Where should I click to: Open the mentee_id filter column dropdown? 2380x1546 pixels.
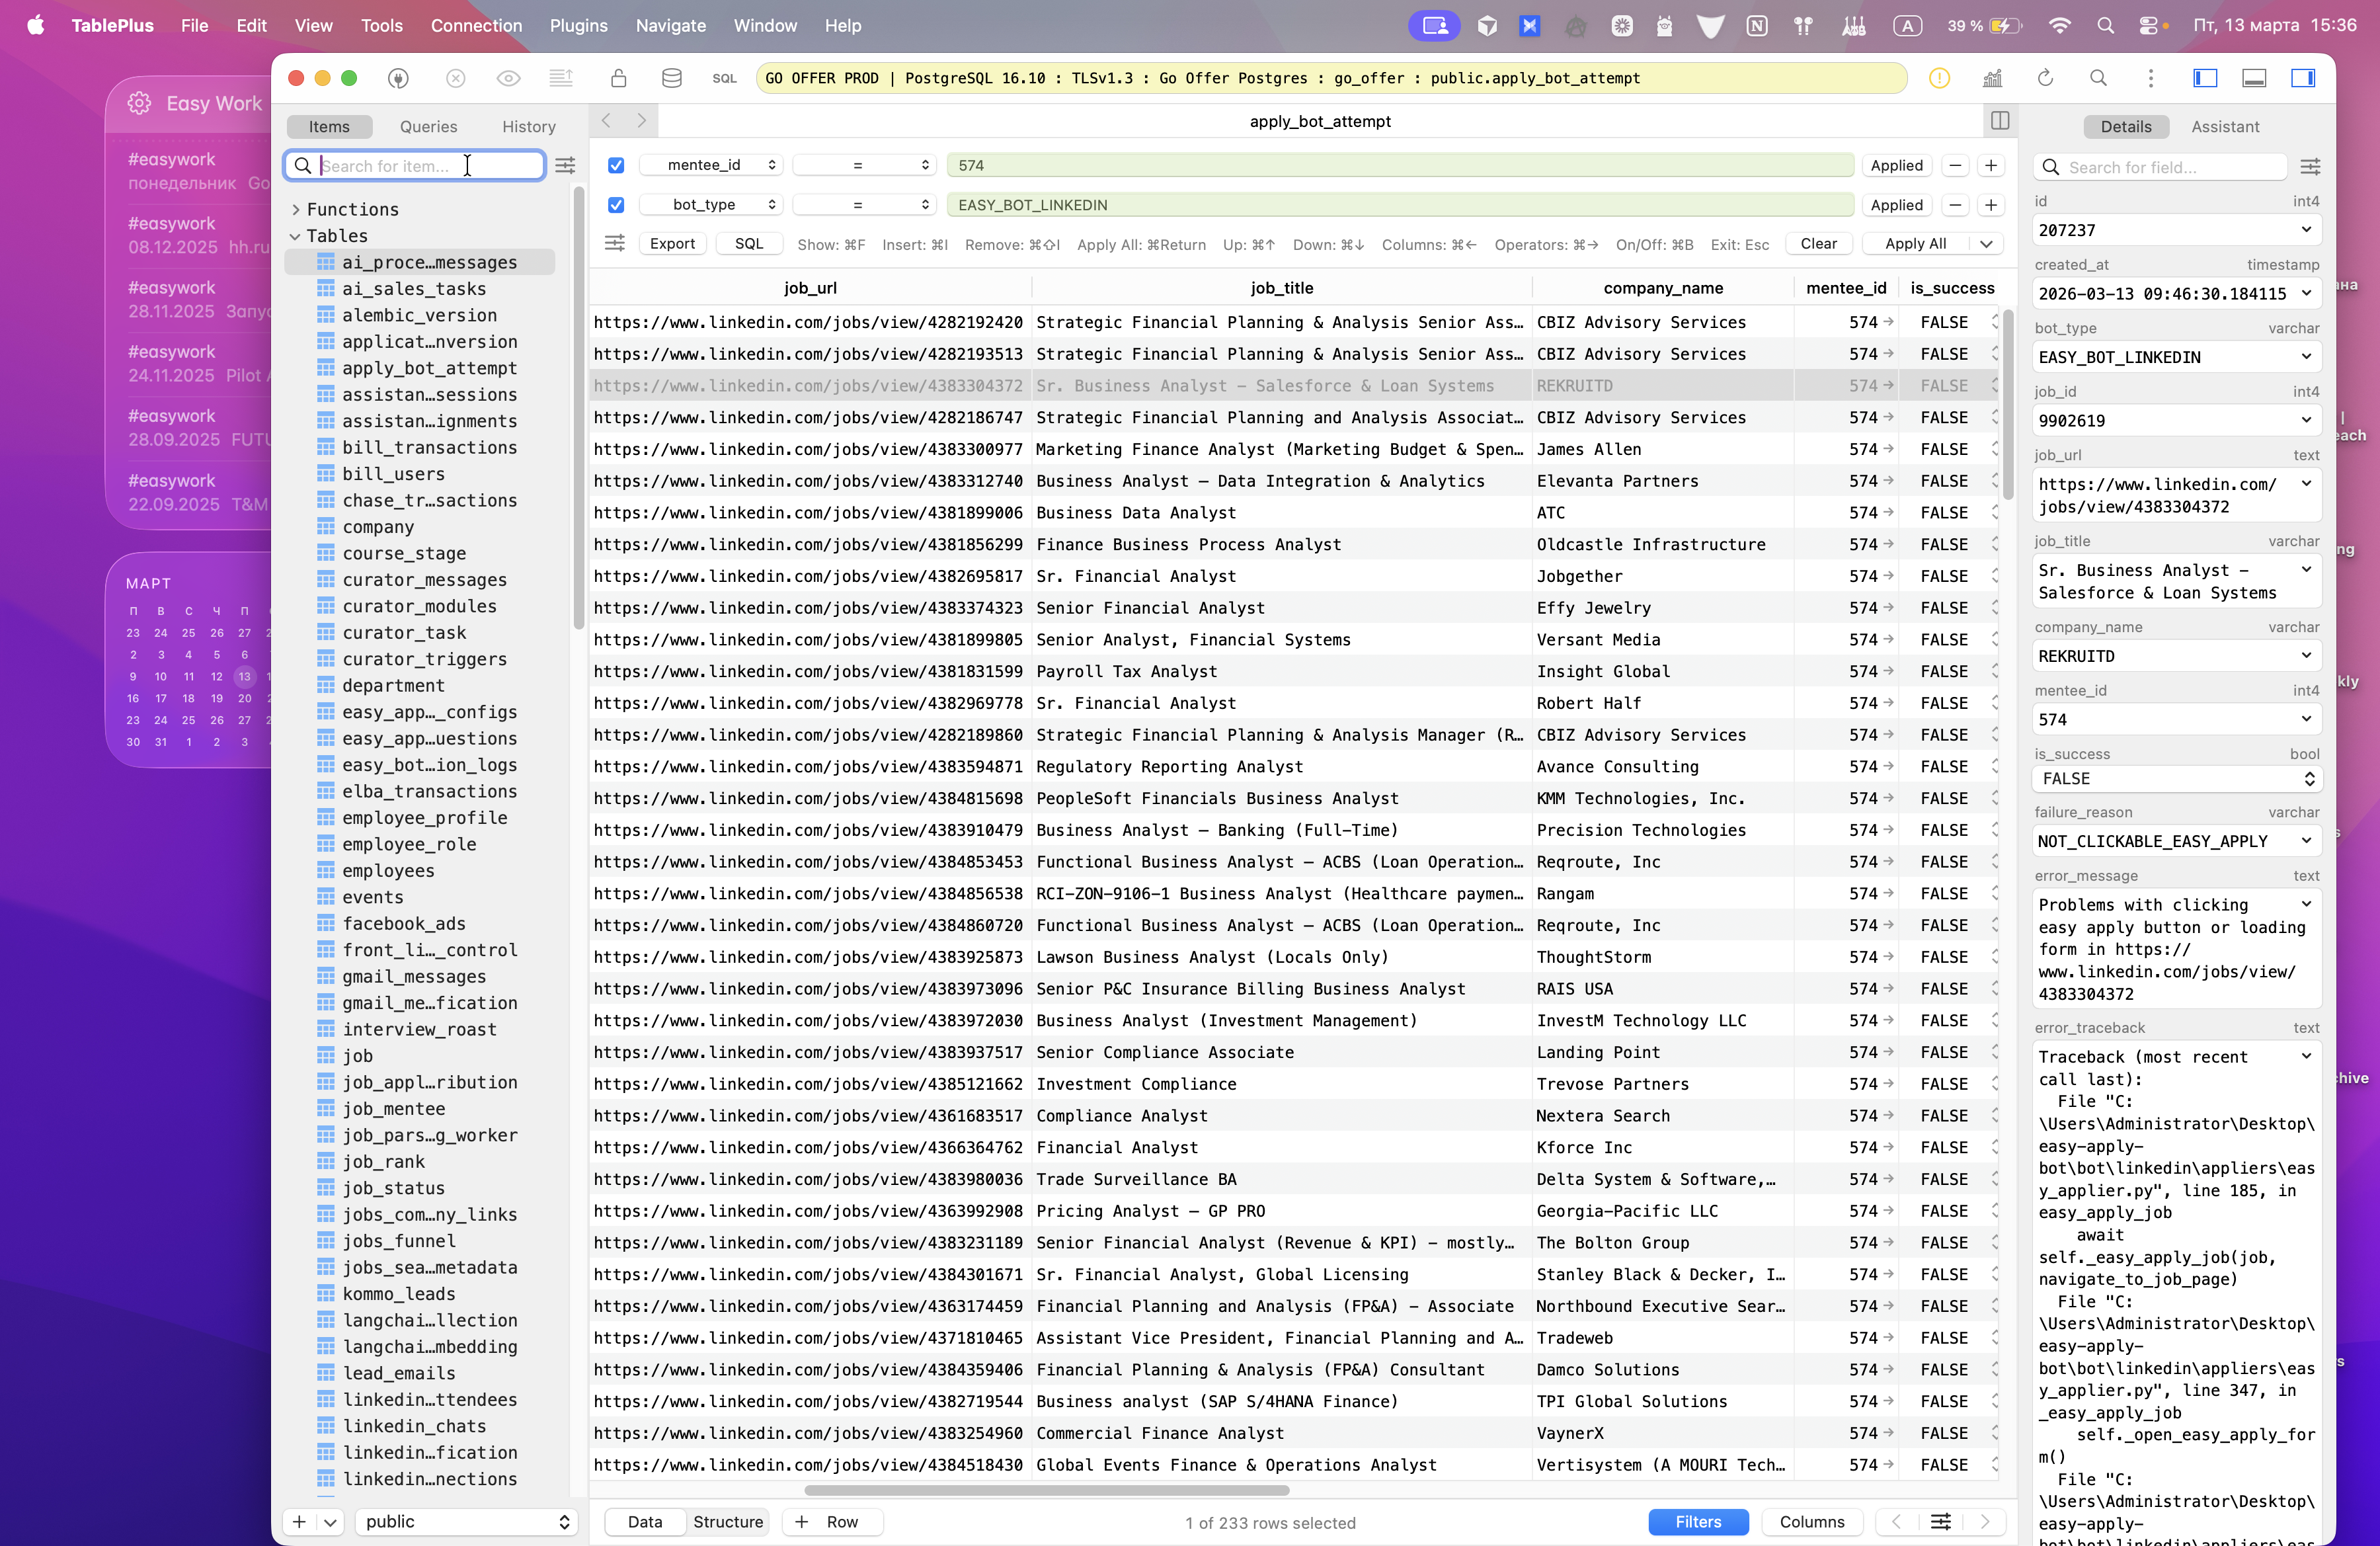(x=711, y=165)
